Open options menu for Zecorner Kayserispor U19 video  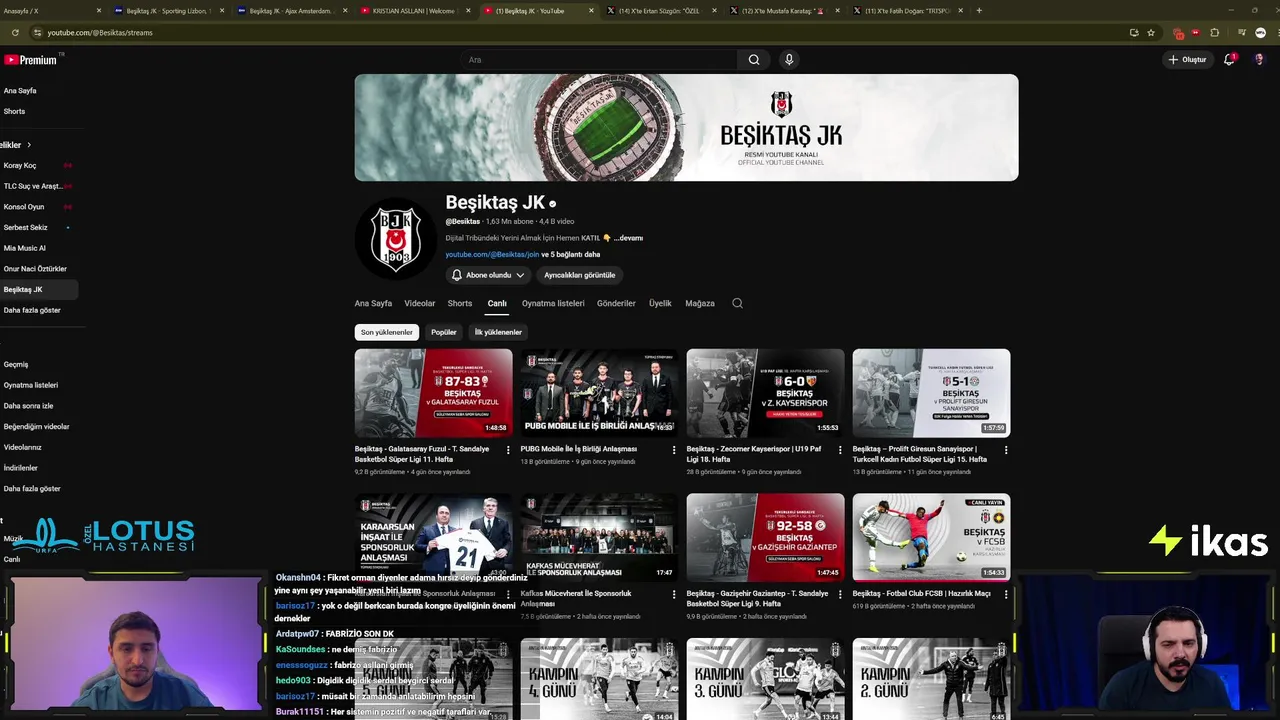tap(840, 450)
